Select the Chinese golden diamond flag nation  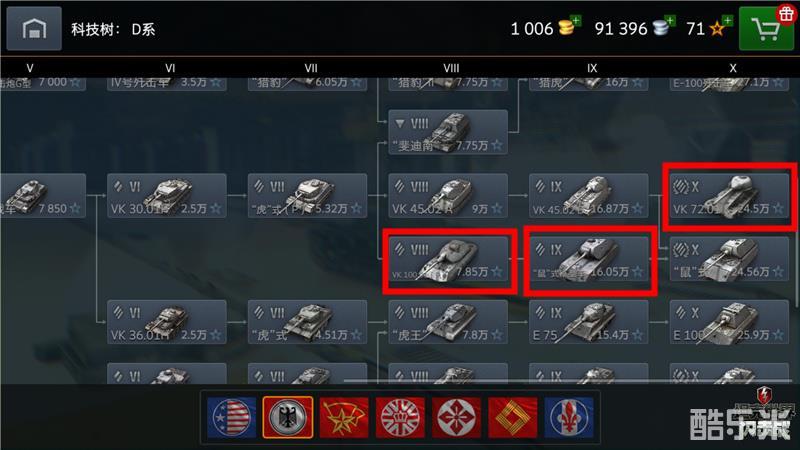[x=513, y=417]
